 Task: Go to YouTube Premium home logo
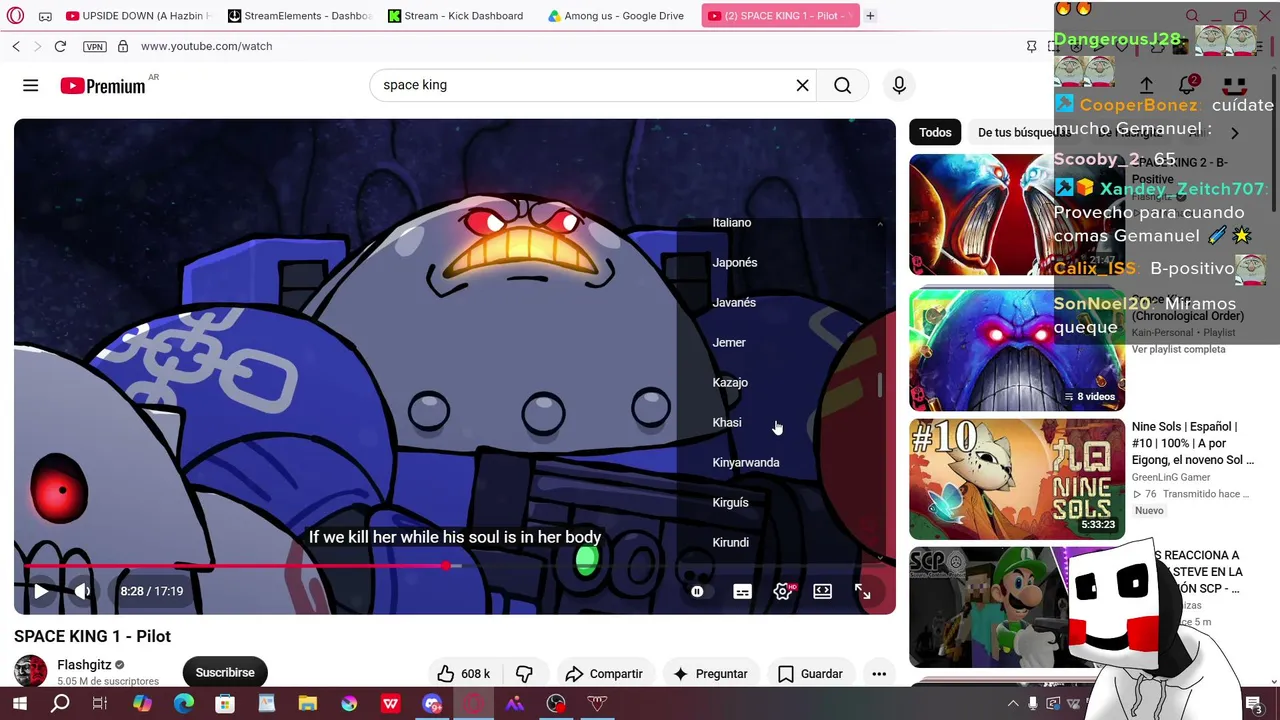[x=103, y=86]
